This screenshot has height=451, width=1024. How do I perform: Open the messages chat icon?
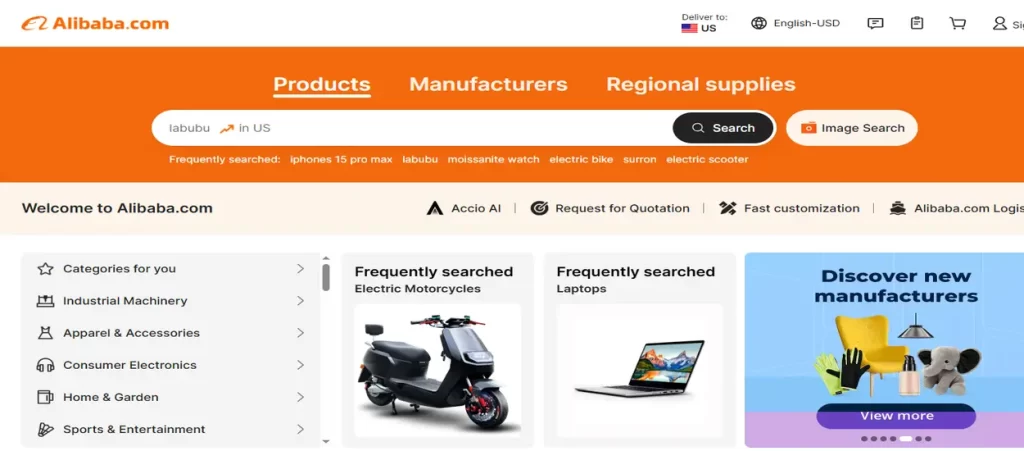coord(875,23)
